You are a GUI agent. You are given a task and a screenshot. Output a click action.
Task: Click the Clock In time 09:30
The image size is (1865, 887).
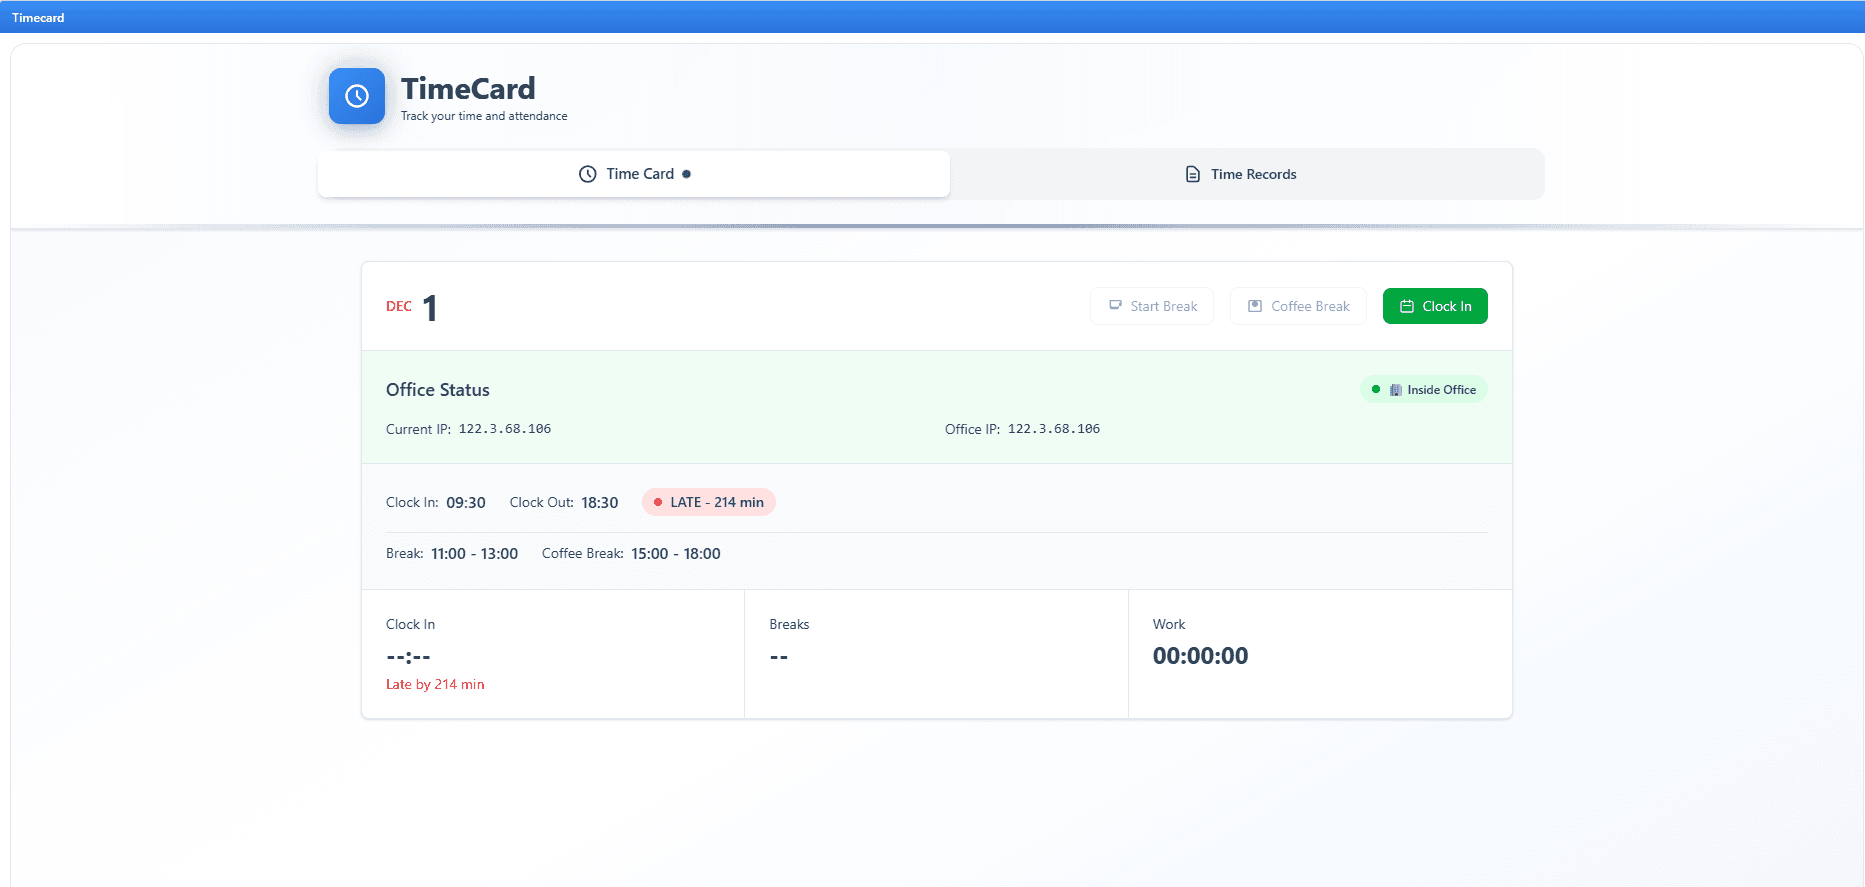[466, 503]
